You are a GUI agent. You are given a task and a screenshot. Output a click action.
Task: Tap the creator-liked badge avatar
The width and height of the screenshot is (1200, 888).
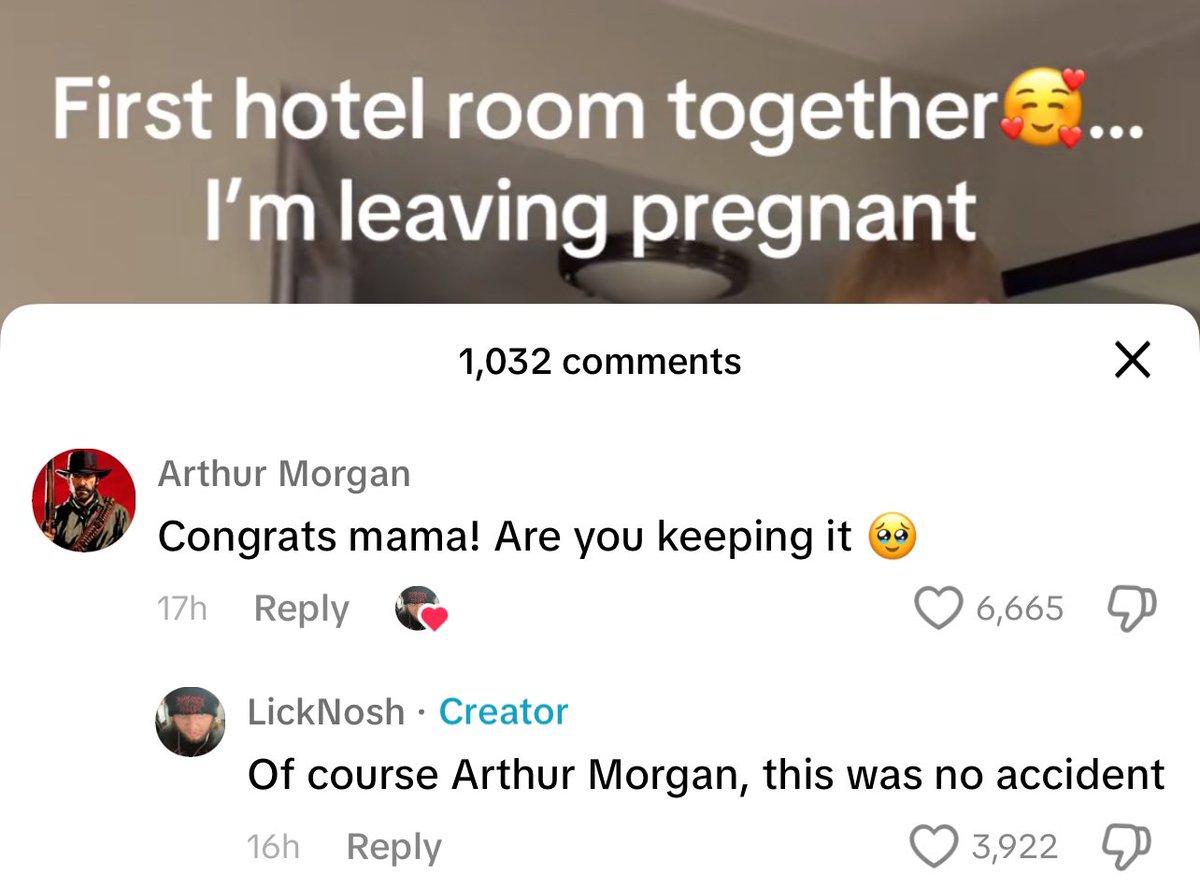[x=419, y=609]
